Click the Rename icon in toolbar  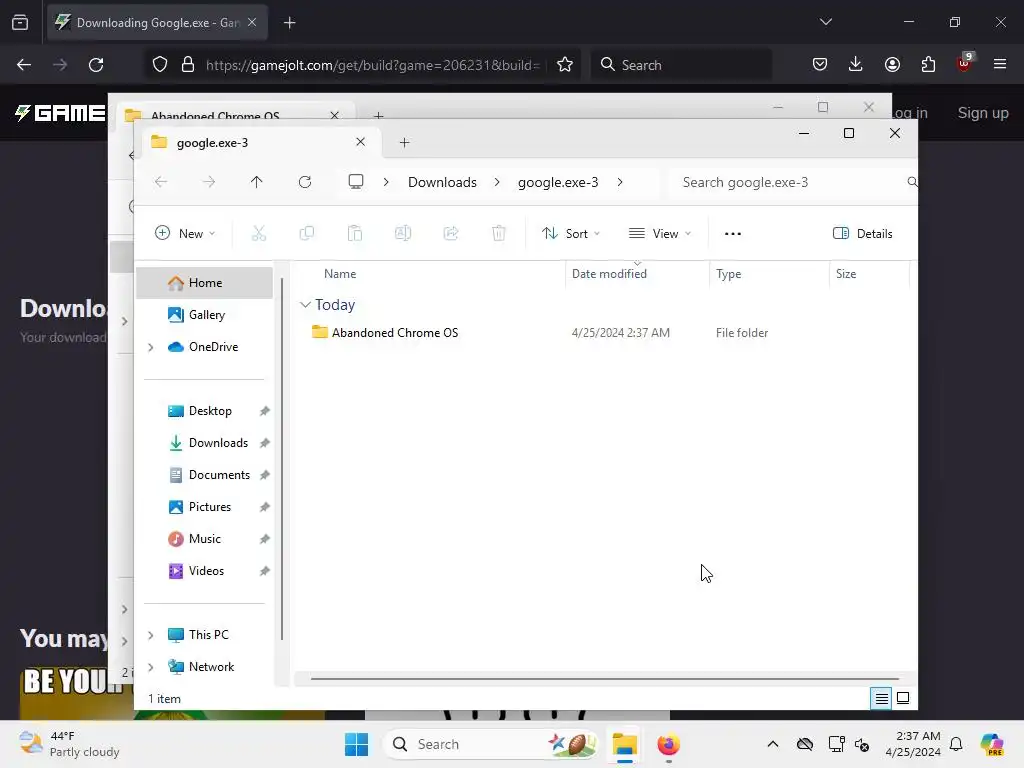click(403, 233)
